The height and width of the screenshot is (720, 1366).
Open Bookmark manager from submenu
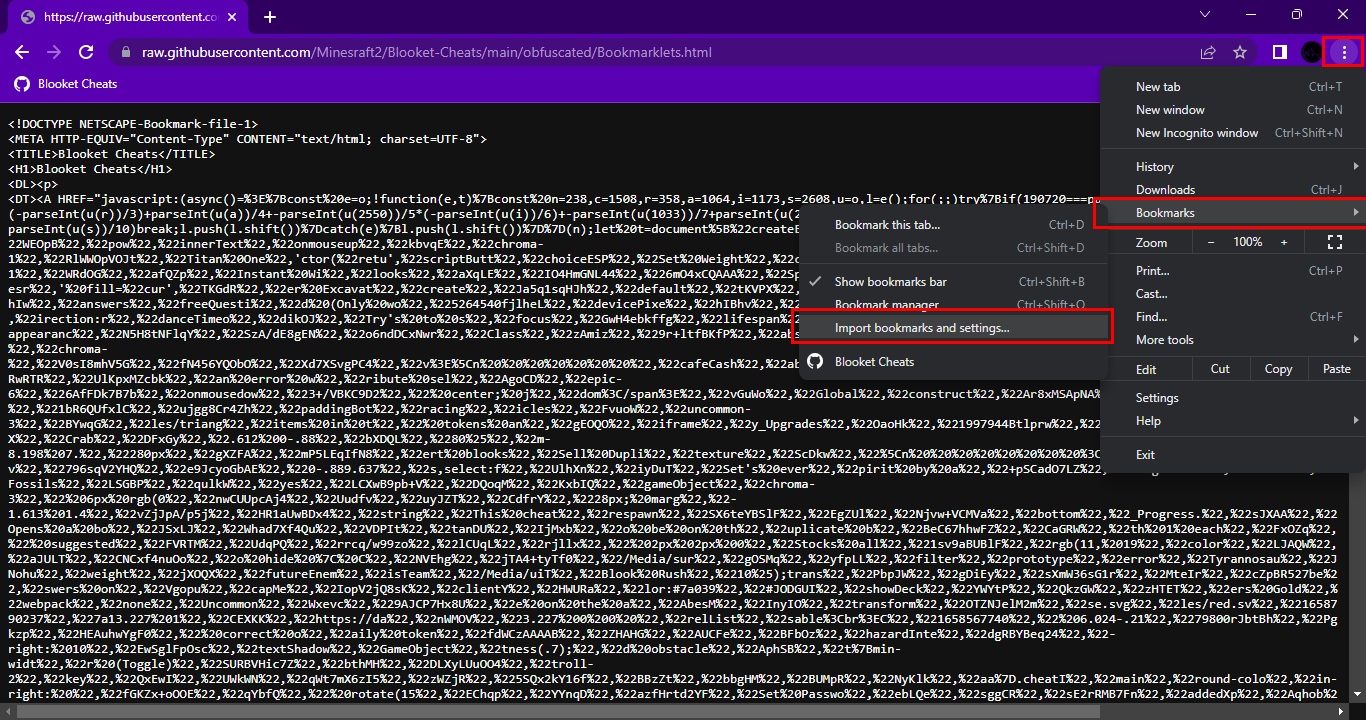(x=954, y=304)
